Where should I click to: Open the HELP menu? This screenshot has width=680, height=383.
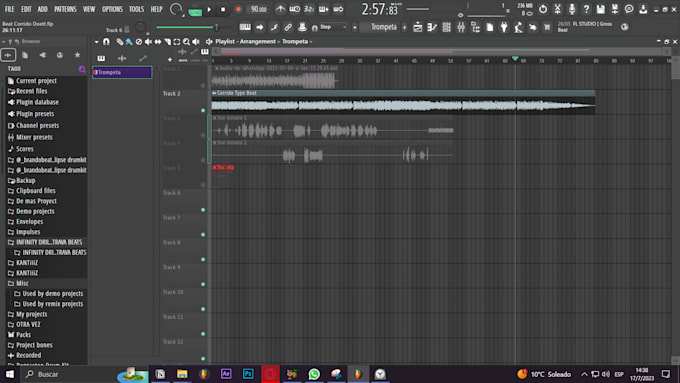point(156,9)
